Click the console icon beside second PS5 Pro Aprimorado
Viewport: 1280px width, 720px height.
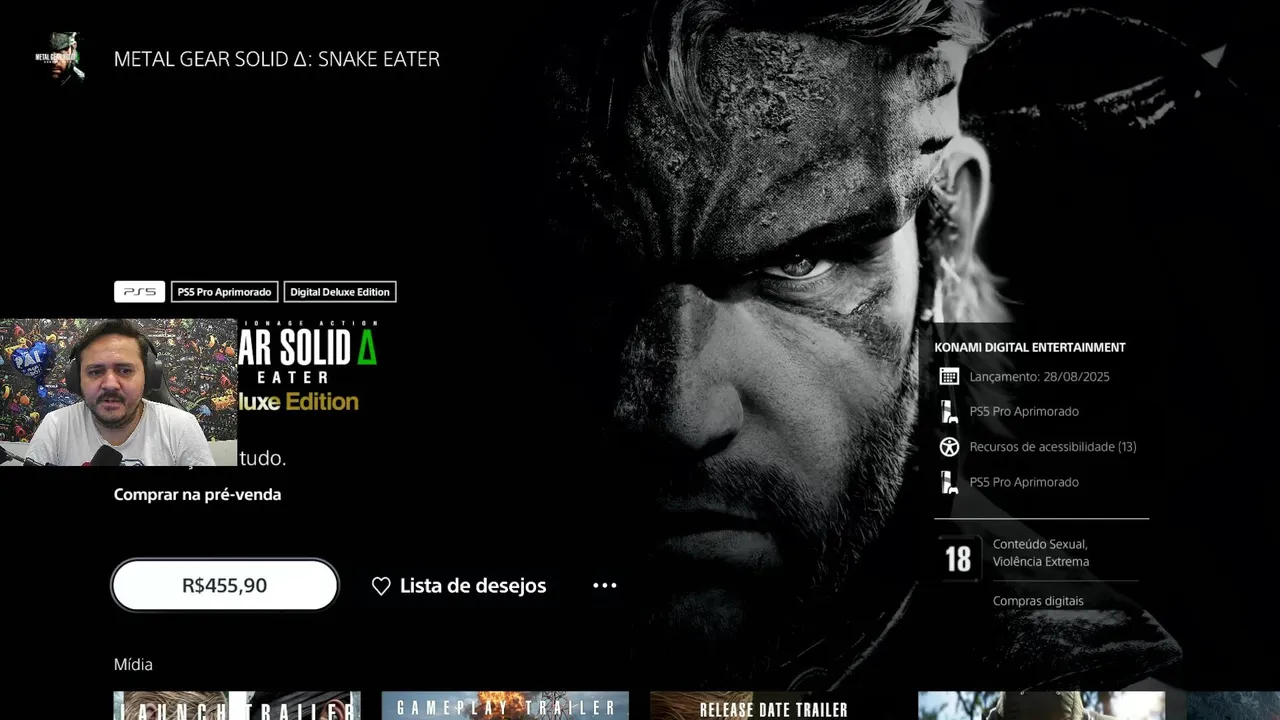tap(949, 482)
